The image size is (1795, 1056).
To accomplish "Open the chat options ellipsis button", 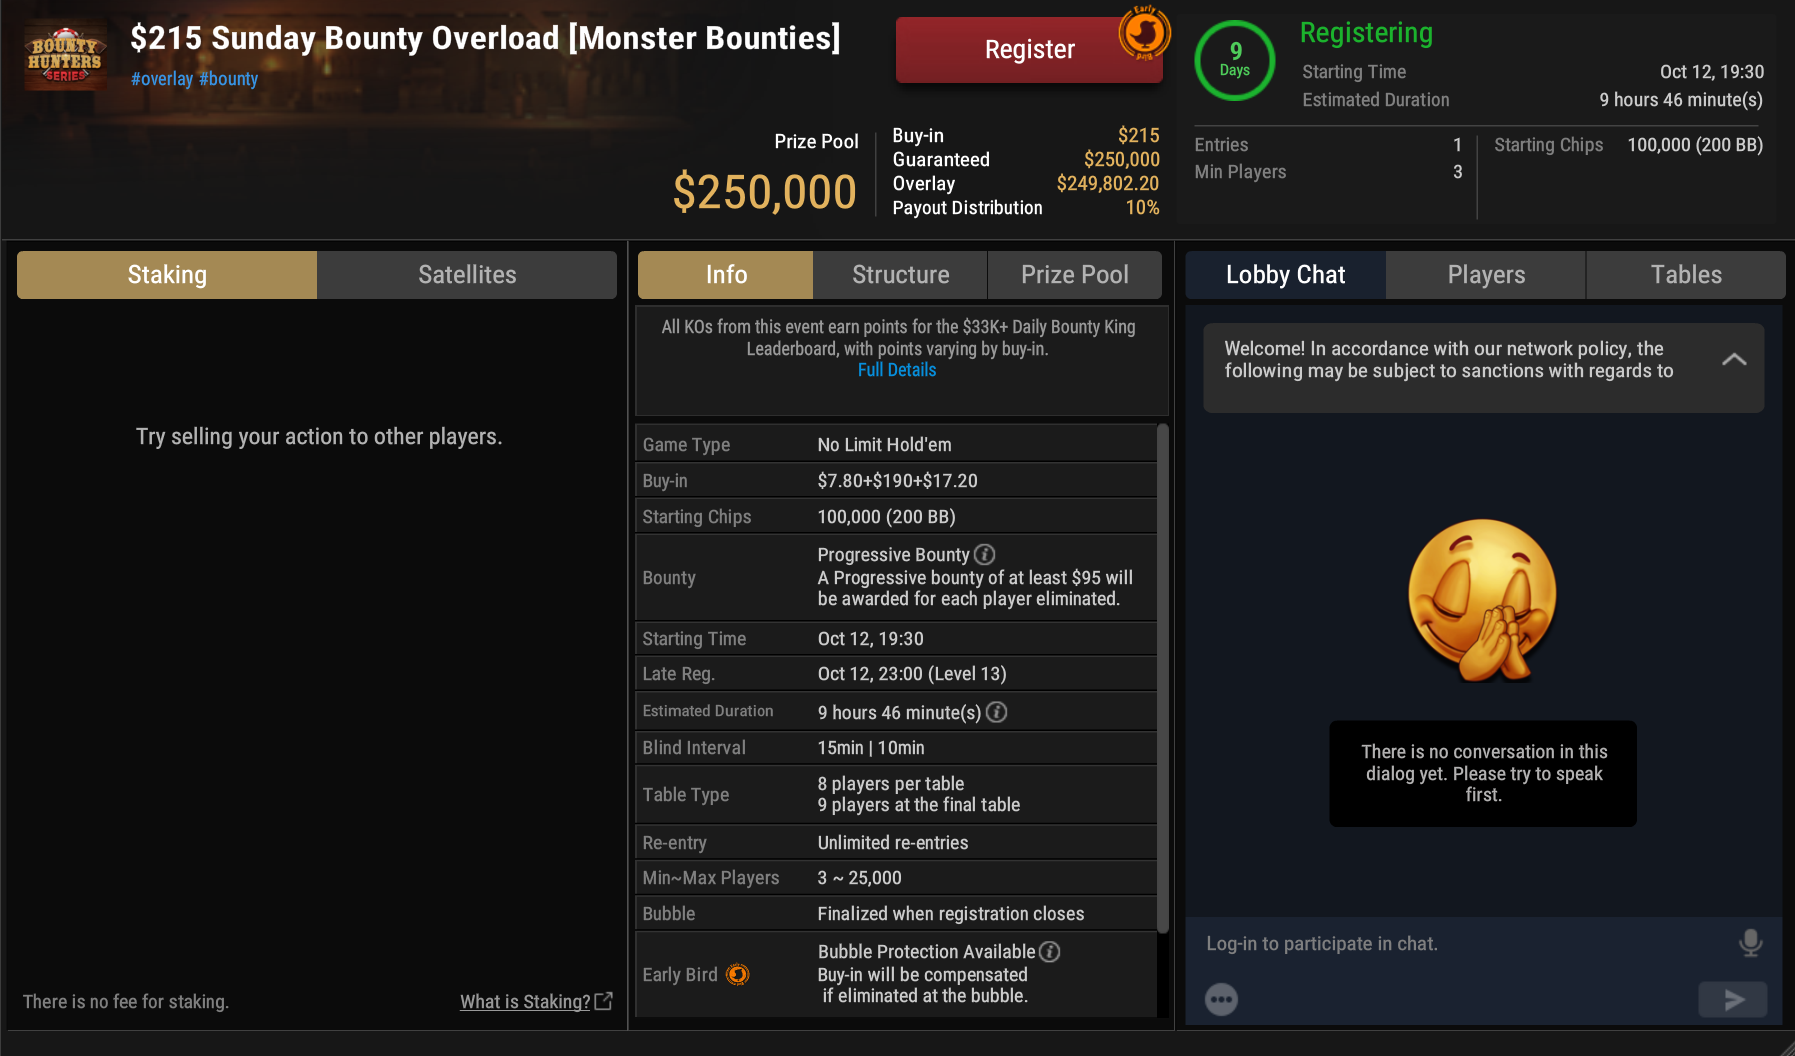I will 1221,999.
